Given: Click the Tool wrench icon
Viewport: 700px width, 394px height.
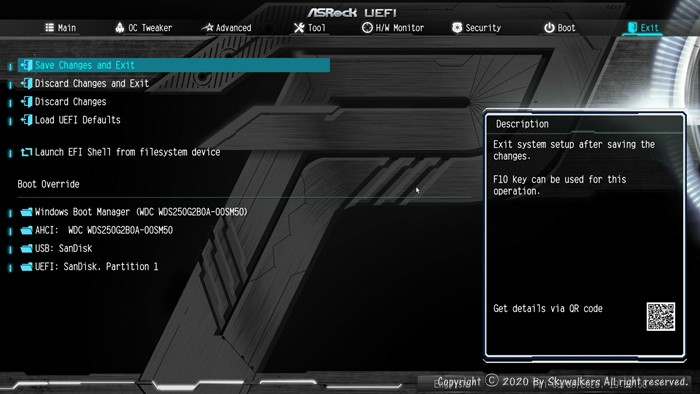Looking at the screenshot, I should point(299,28).
